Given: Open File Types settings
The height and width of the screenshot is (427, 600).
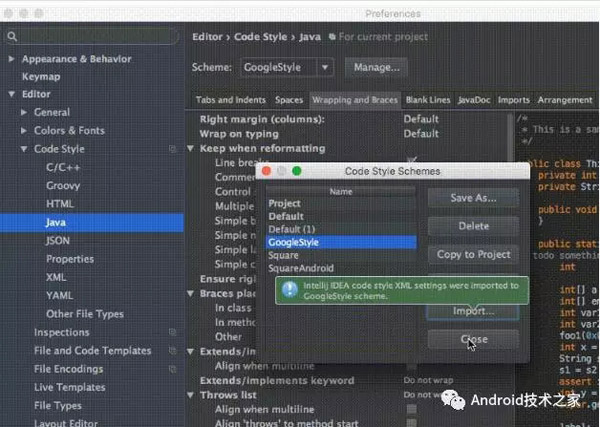Looking at the screenshot, I should tap(58, 406).
